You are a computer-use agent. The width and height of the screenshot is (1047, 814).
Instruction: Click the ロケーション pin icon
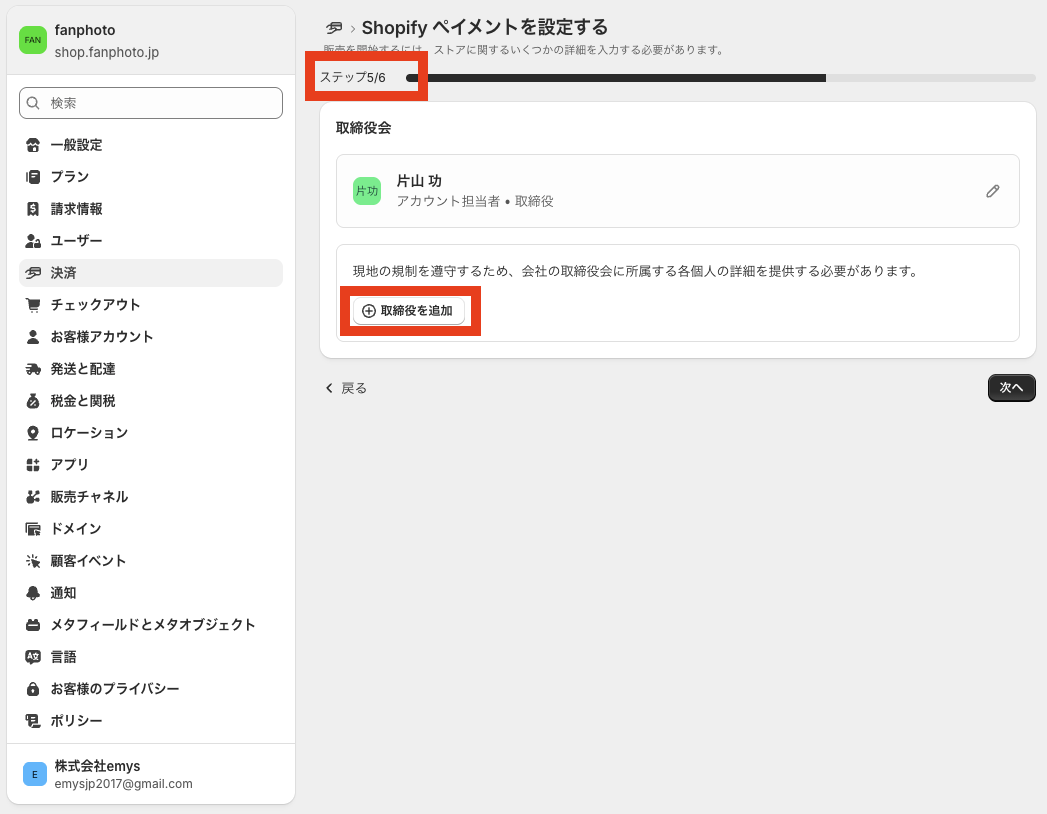33,433
